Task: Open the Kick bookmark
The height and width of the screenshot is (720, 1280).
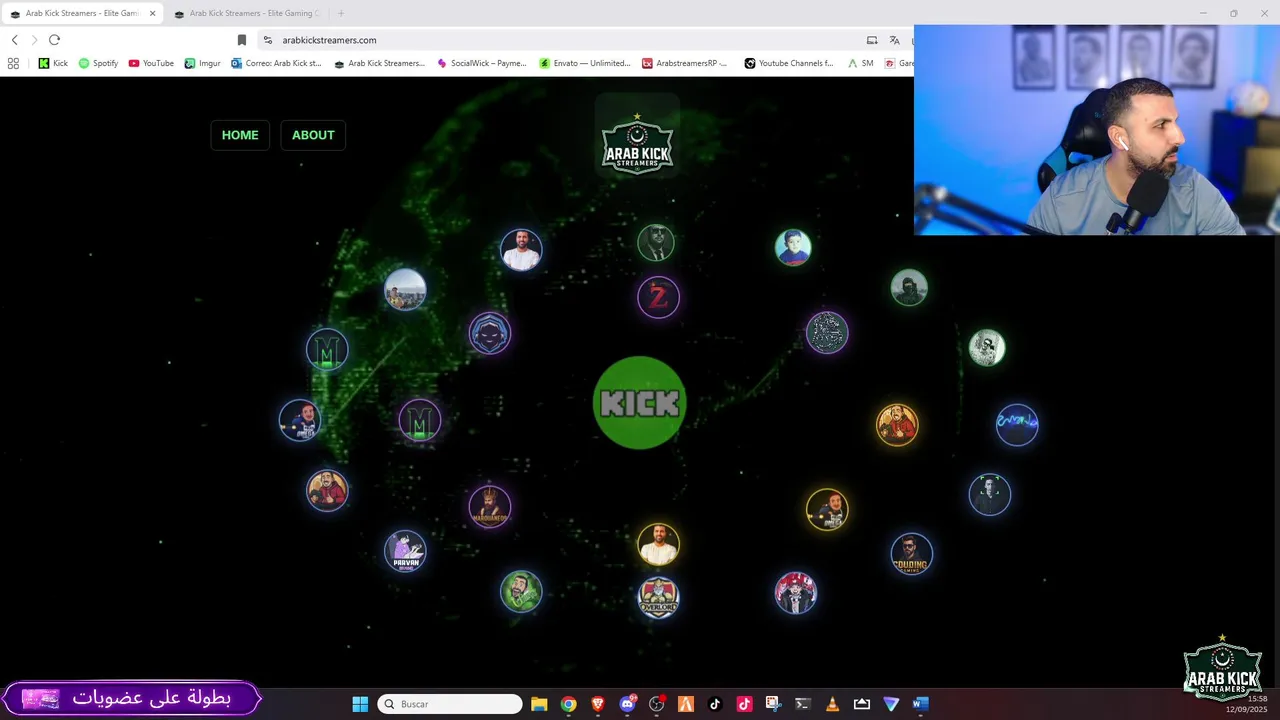Action: click(53, 63)
